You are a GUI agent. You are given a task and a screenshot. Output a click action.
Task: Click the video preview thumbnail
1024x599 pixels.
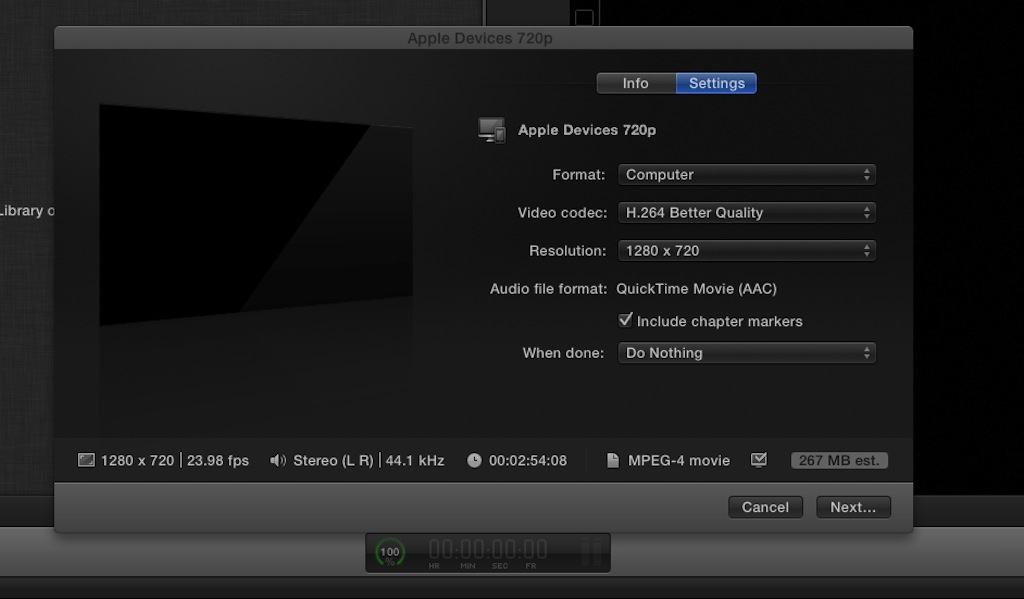pyautogui.click(x=255, y=214)
